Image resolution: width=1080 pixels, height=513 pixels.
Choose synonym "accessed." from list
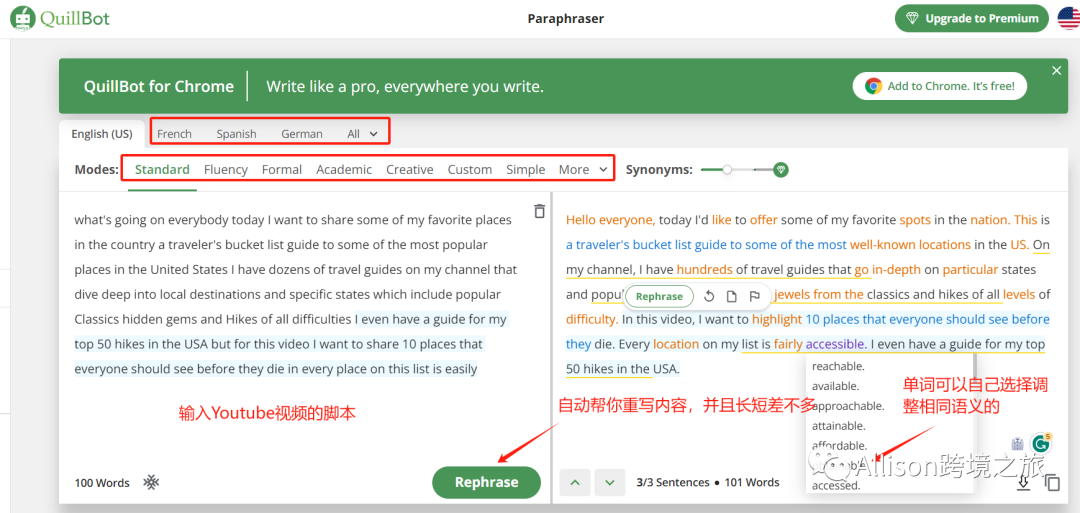(x=836, y=485)
